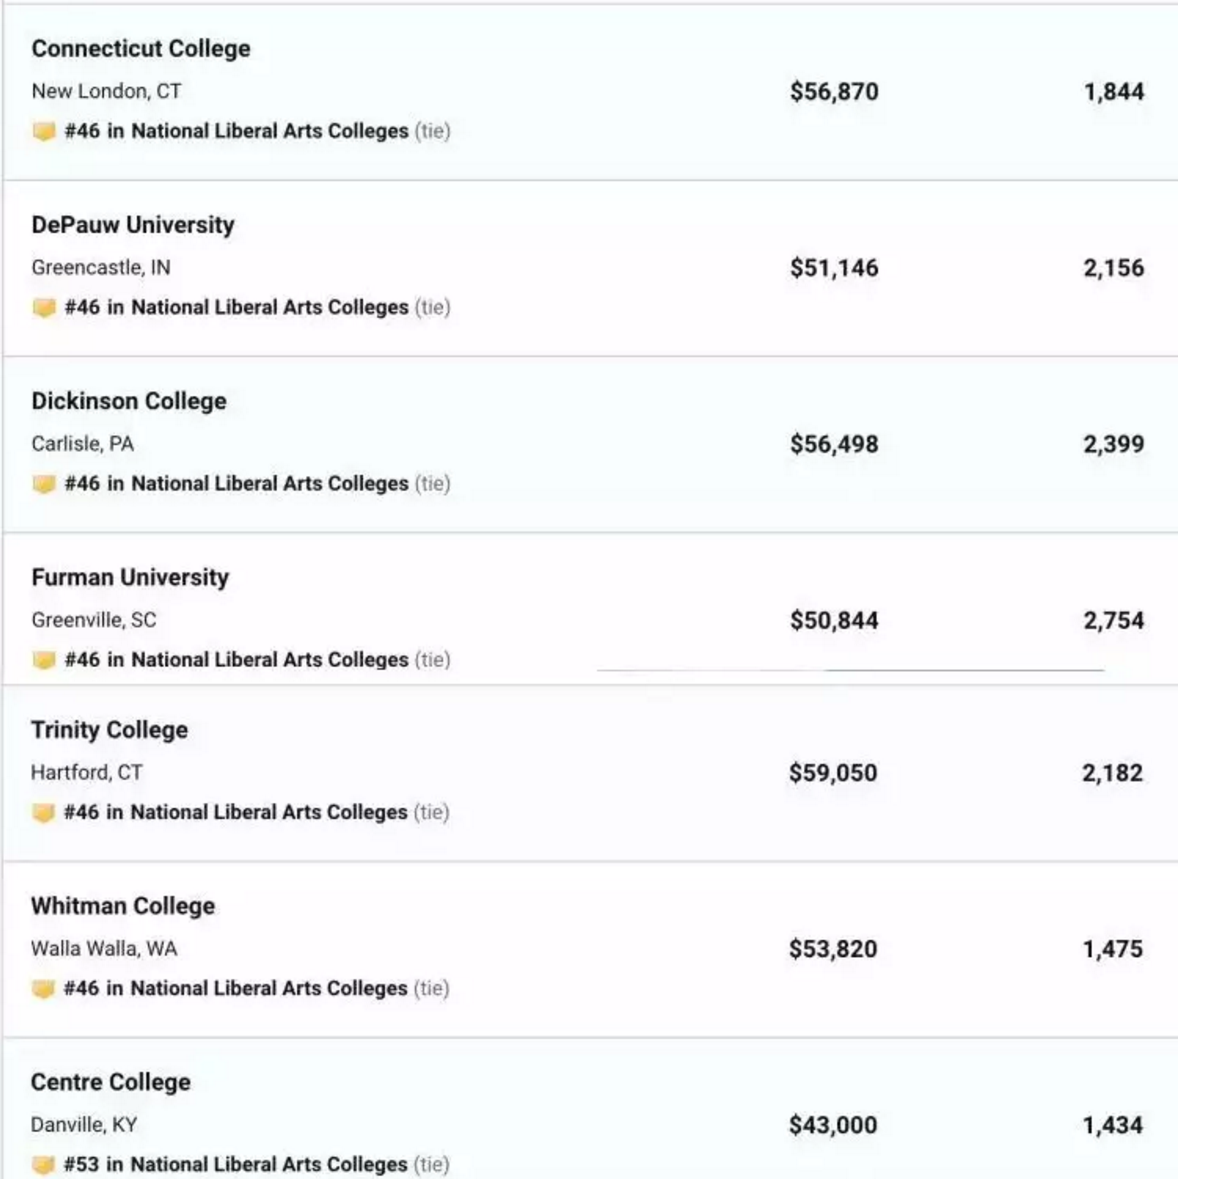Click the ranking badge icon under DePauw University
This screenshot has width=1231, height=1179.
(x=43, y=308)
